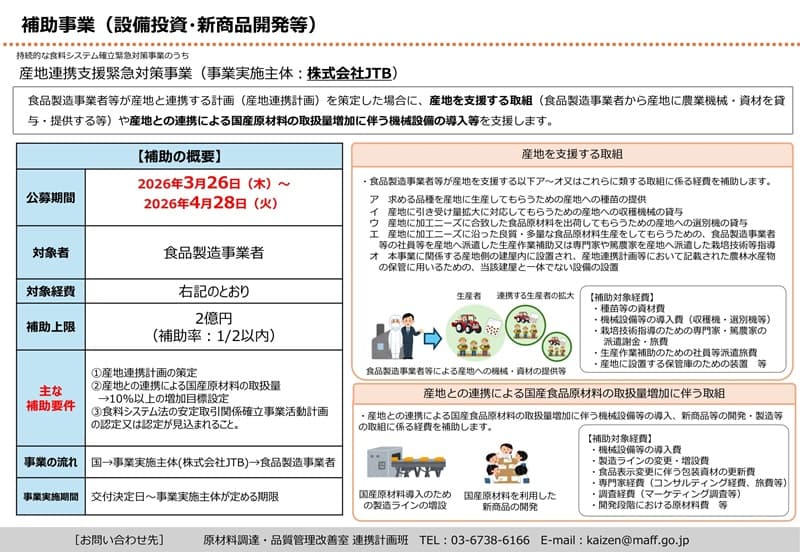
Task: Click 専門家経費（コンサルティング経費、旅費等） bullet
Action: 689,483
